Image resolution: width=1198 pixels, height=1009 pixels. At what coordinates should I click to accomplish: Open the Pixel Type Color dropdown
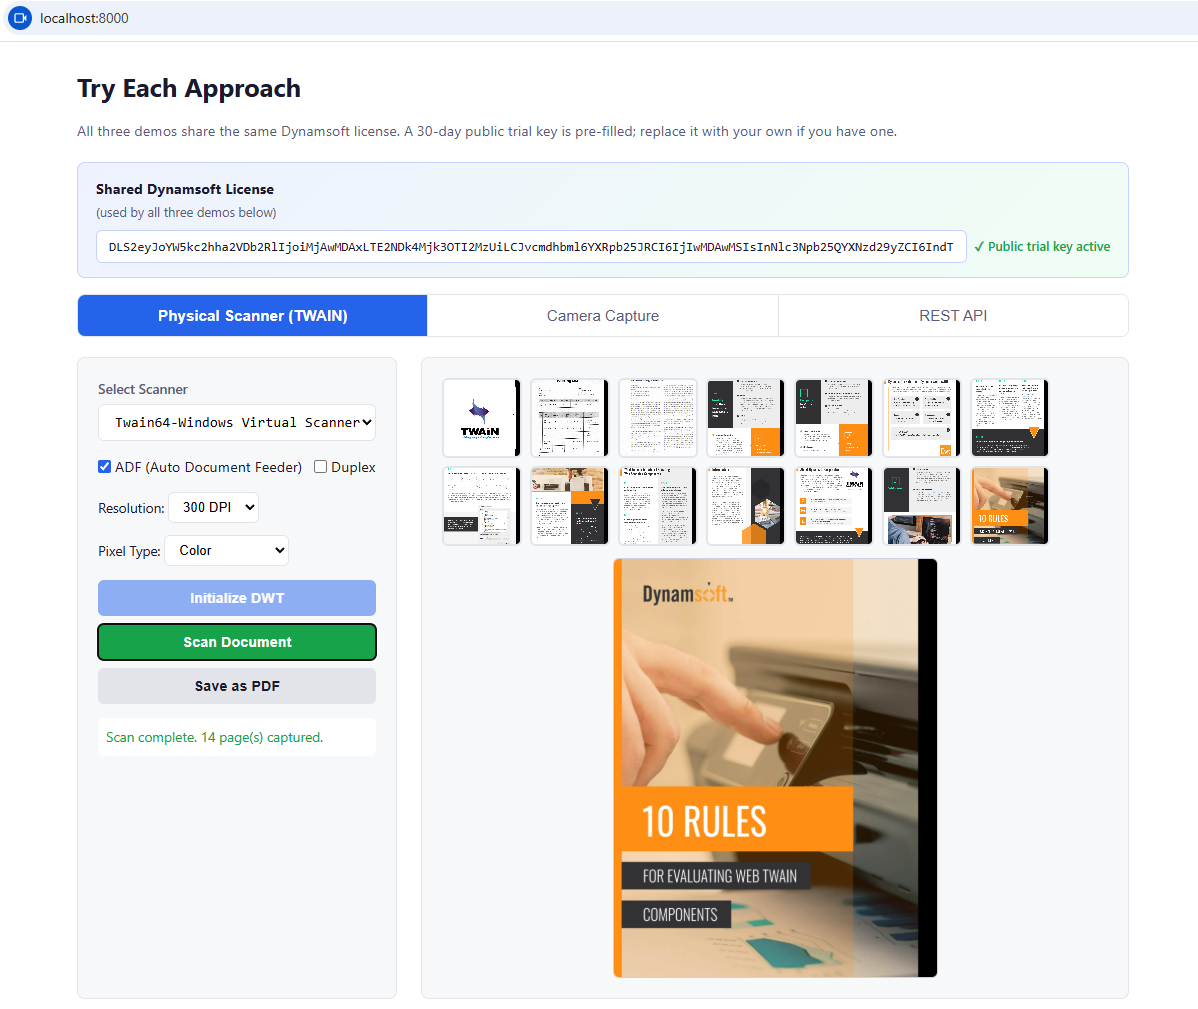click(226, 551)
